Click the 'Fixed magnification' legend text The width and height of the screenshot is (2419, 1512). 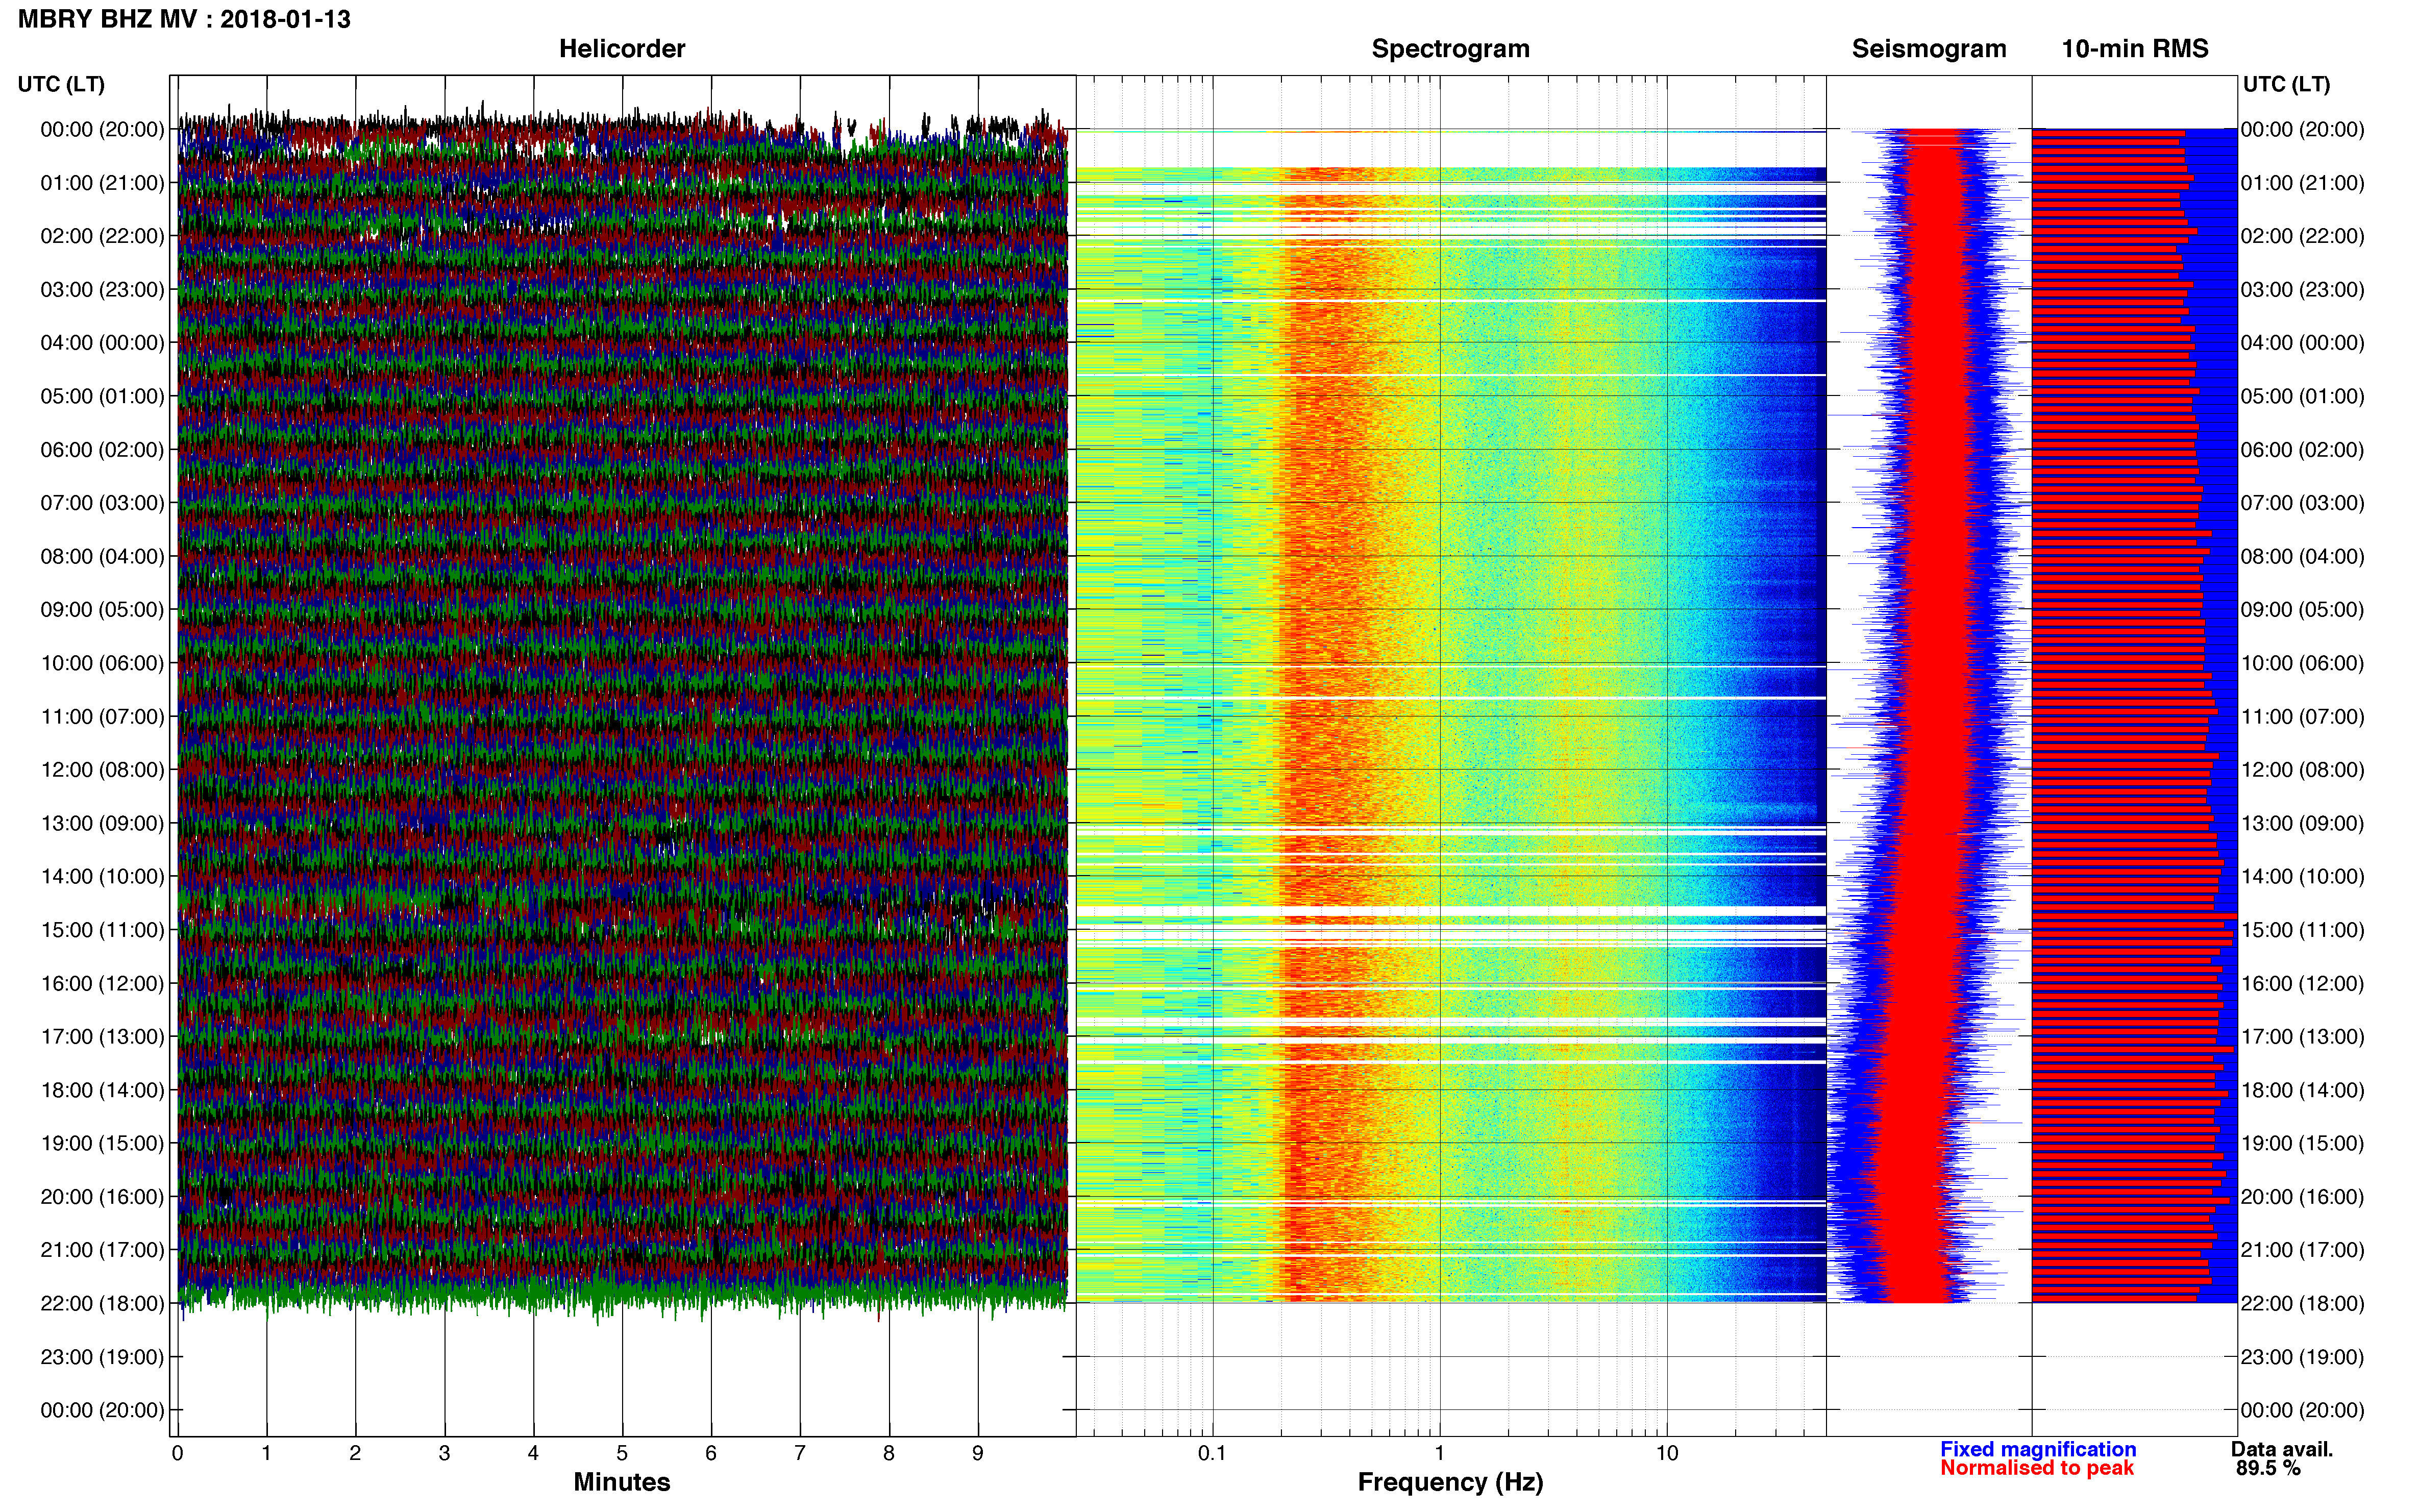point(2038,1449)
